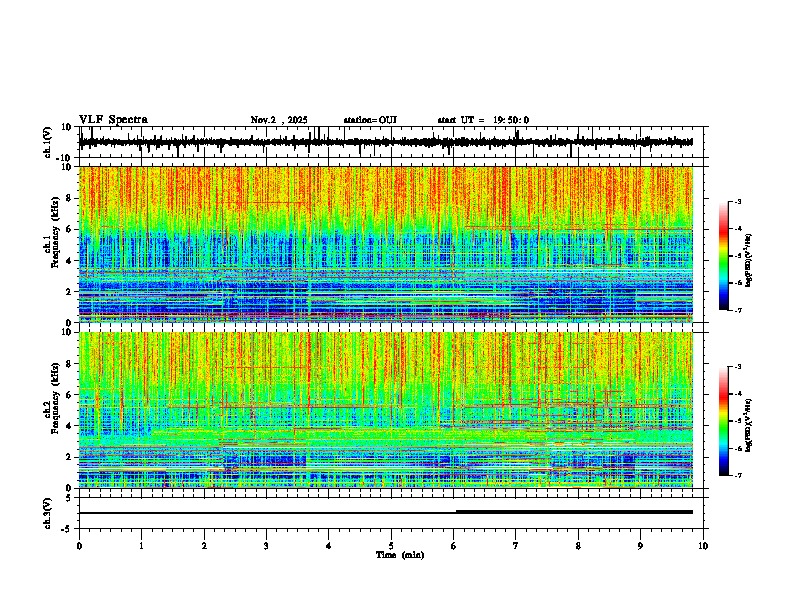Click the ch.1(V) waveform trace

coord(386,142)
